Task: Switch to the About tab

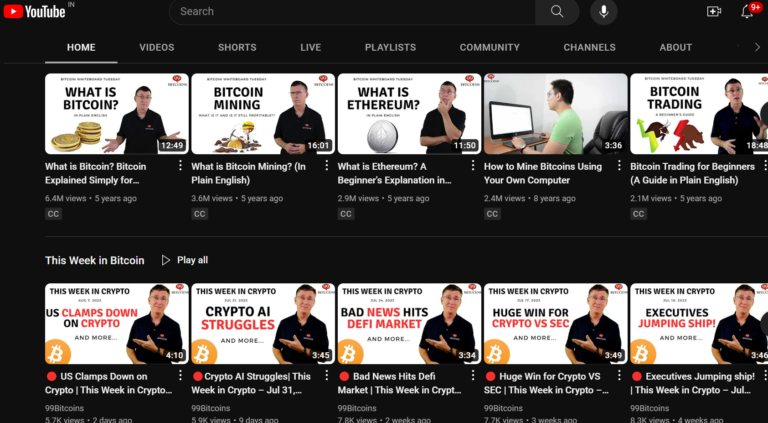Action: click(675, 47)
